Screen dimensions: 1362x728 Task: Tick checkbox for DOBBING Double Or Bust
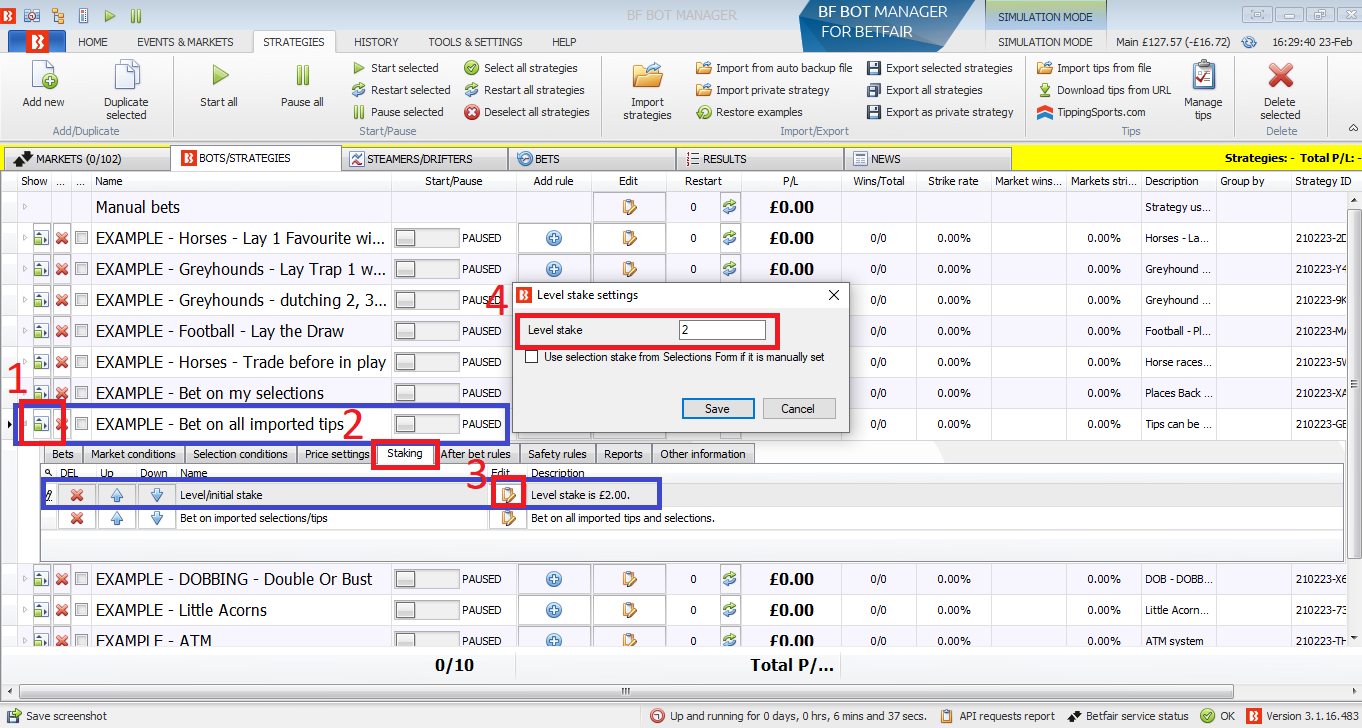click(x=82, y=580)
